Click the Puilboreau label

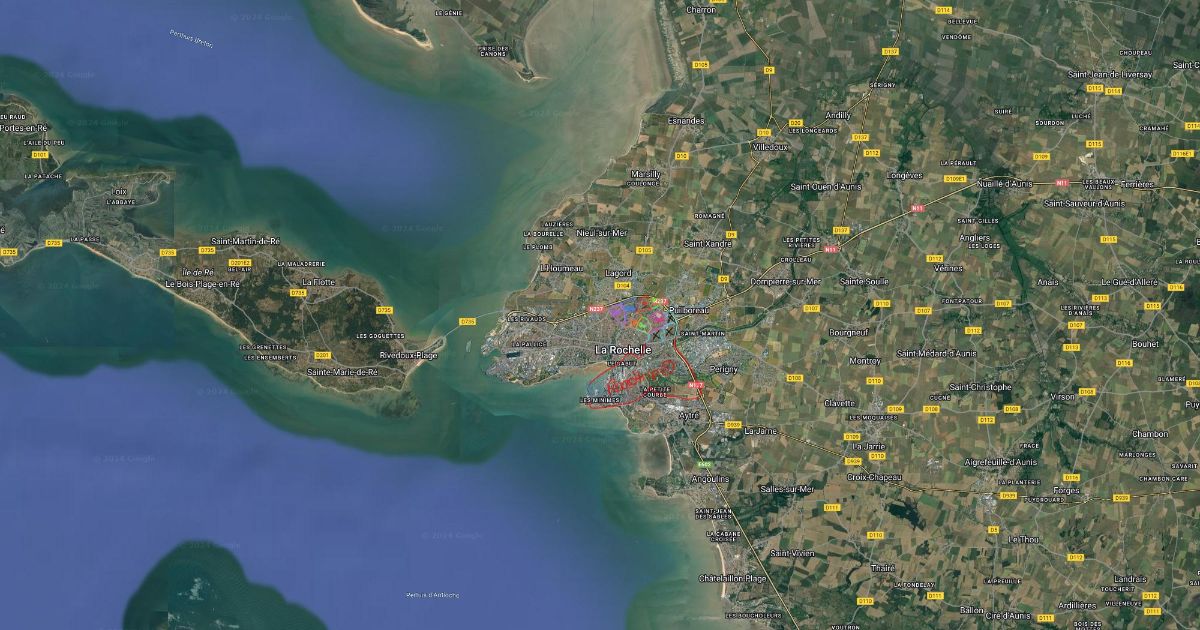tap(688, 310)
